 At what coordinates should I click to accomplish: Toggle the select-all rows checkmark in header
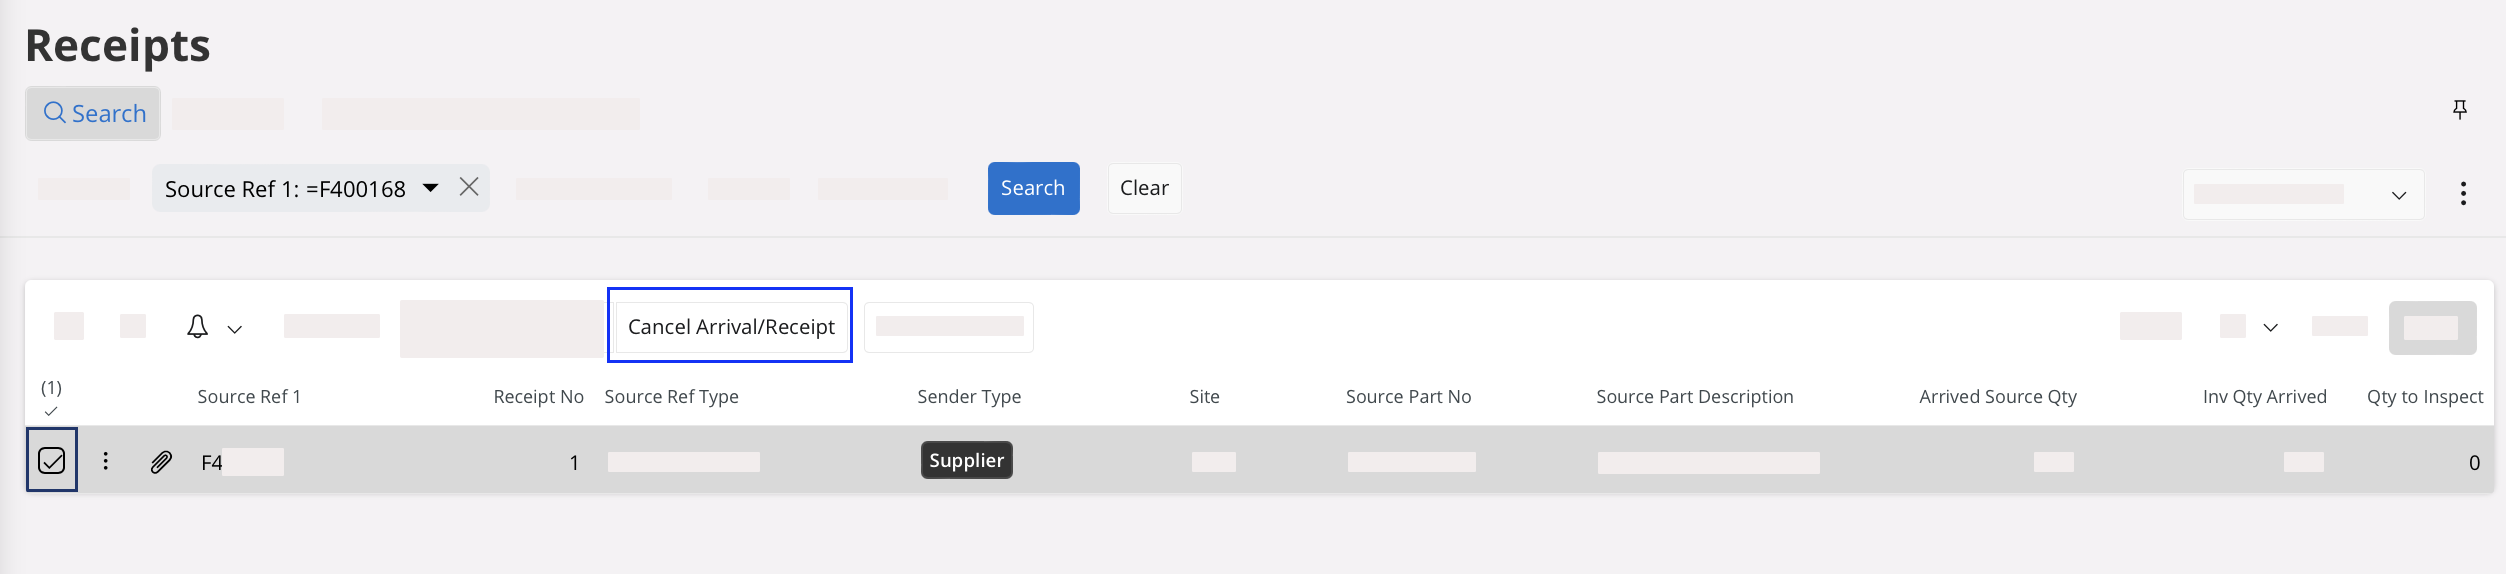point(51,411)
